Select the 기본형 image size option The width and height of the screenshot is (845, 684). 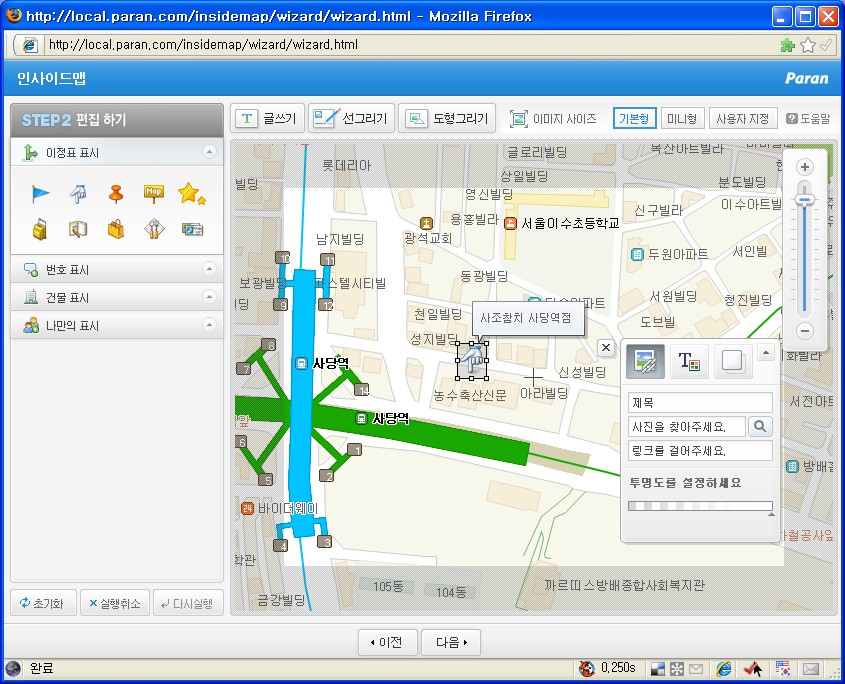634,118
